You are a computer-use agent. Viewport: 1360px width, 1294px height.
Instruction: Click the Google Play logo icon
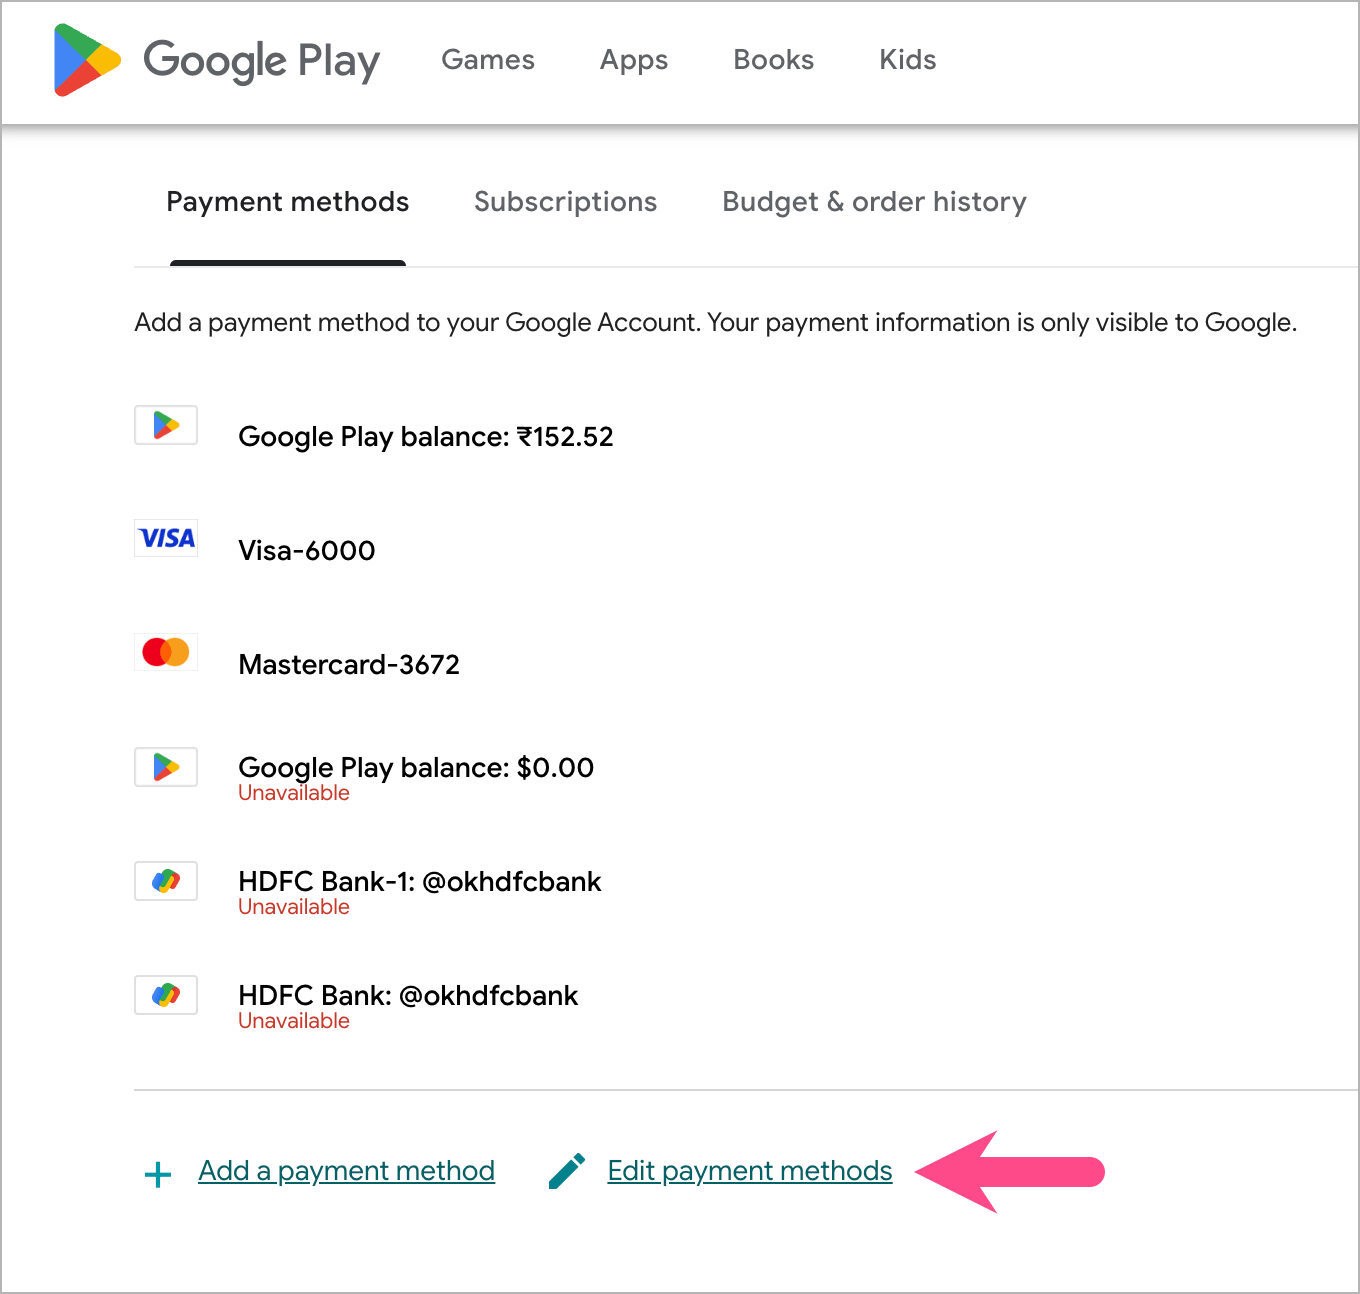87,60
